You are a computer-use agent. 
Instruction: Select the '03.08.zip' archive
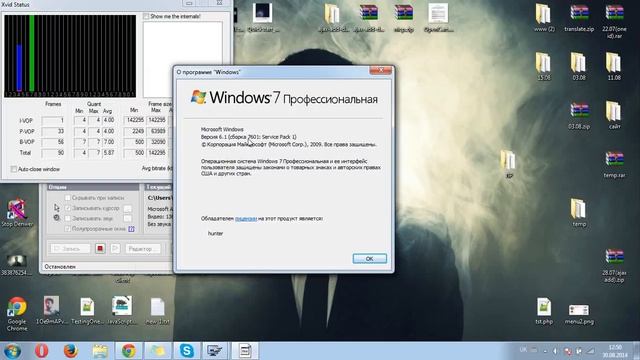[579, 116]
